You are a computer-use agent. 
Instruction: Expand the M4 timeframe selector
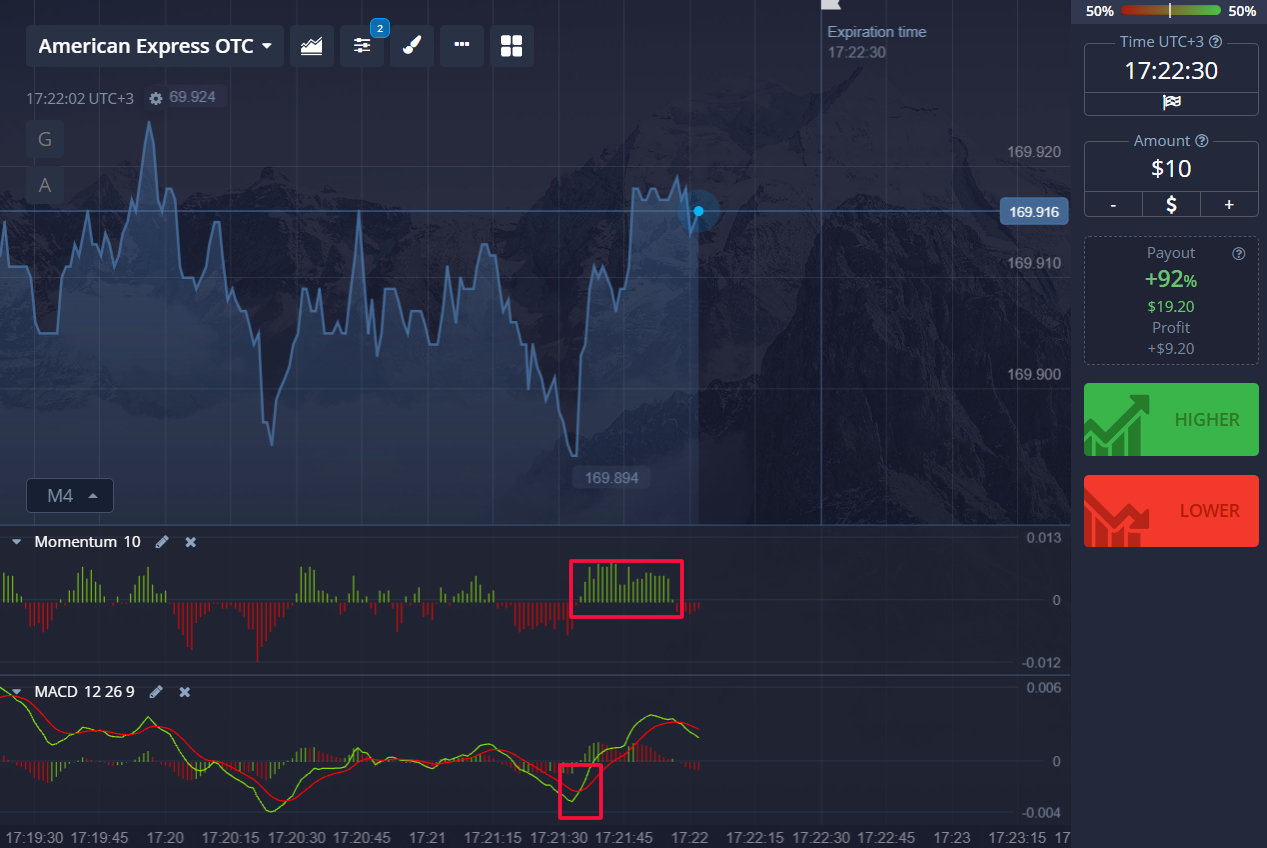(70, 495)
